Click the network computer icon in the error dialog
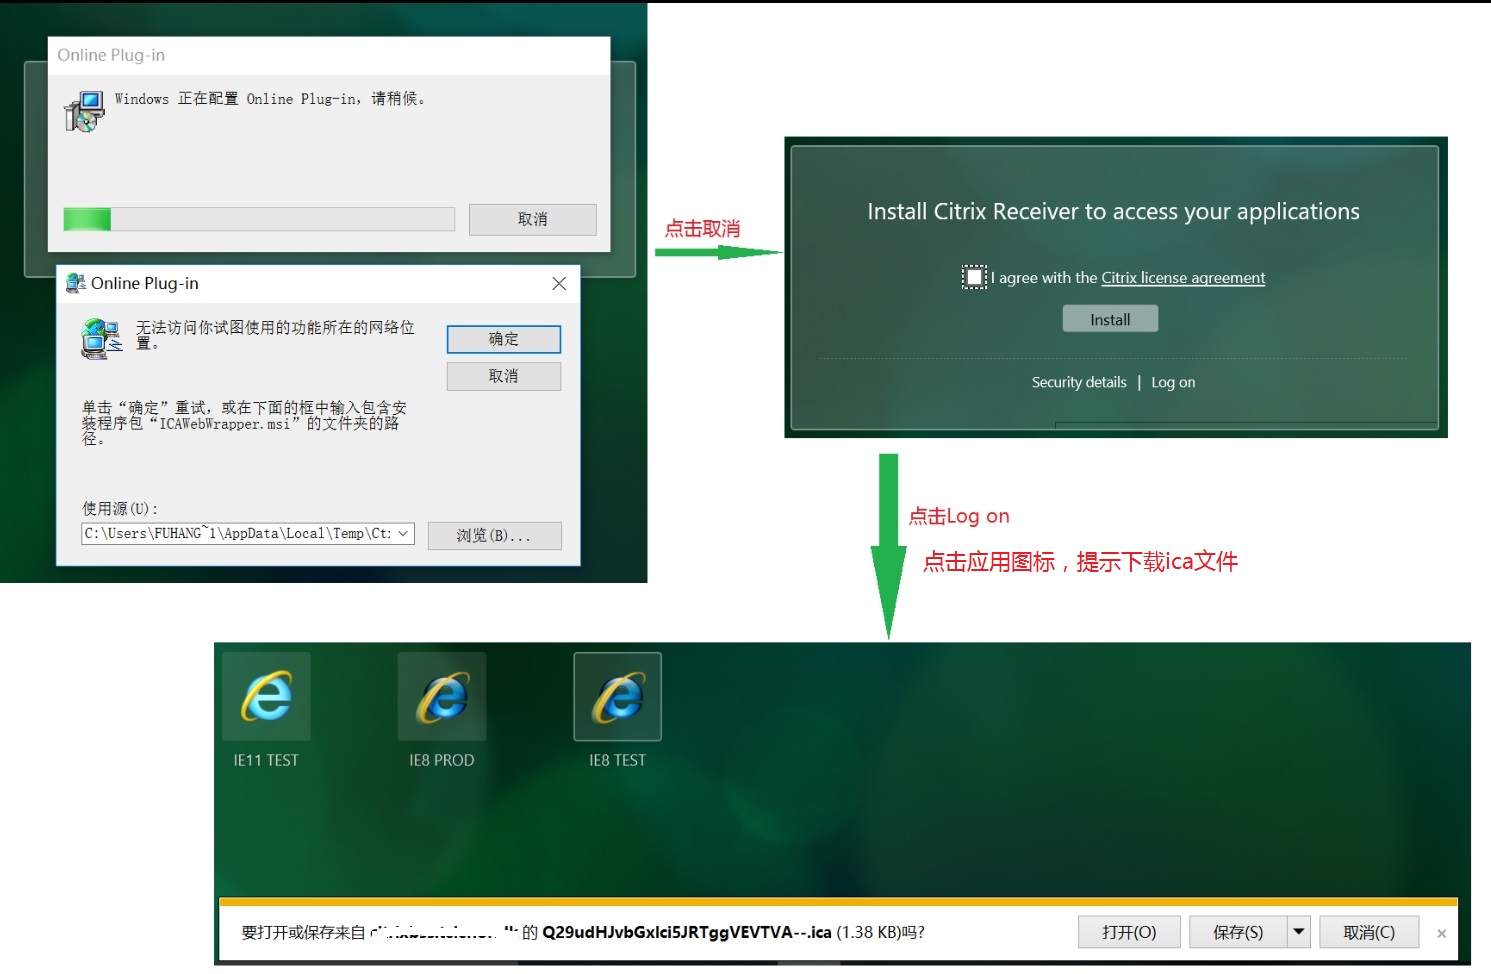Viewport: 1491px width, 974px height. tap(101, 339)
